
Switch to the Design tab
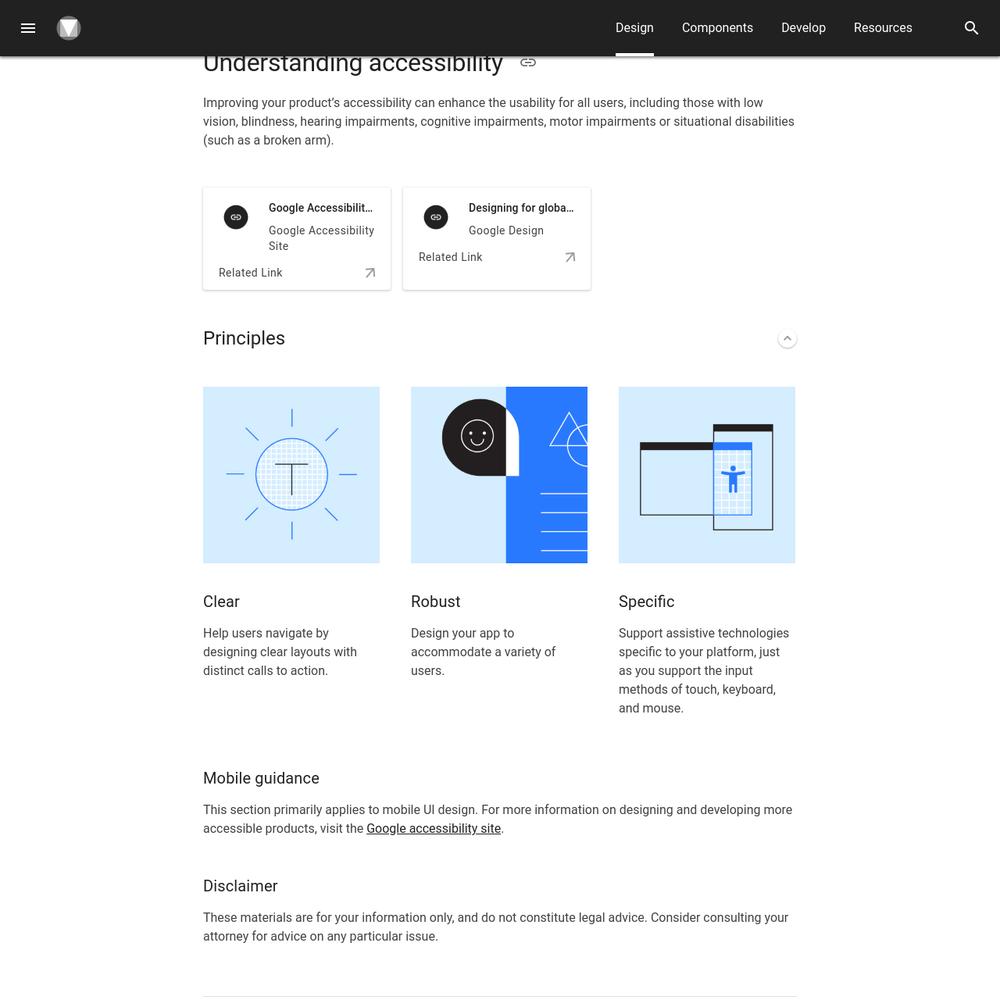coord(634,28)
